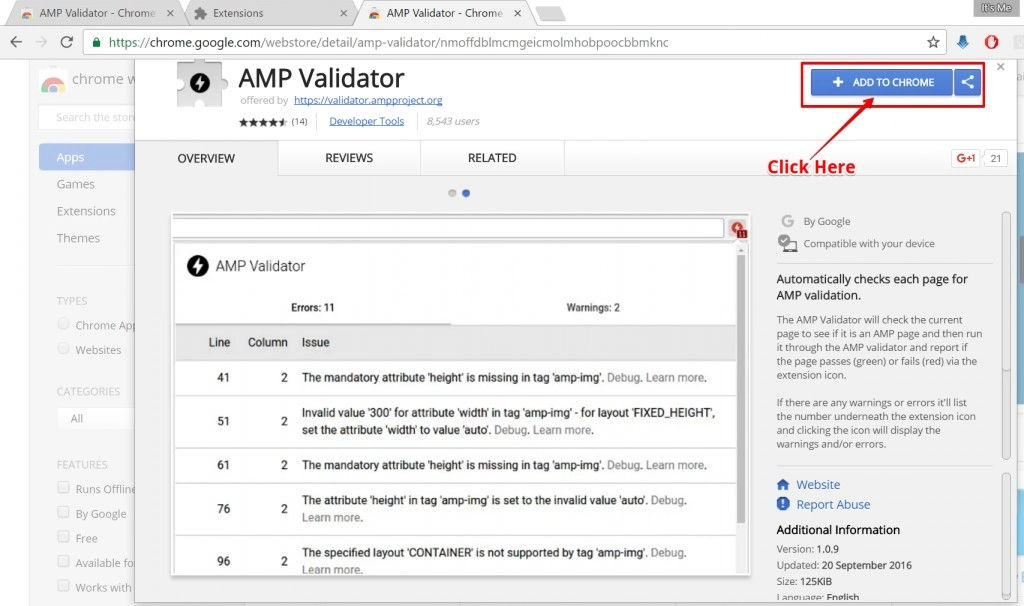
Task: Click the back navigation arrow
Action: [17, 42]
